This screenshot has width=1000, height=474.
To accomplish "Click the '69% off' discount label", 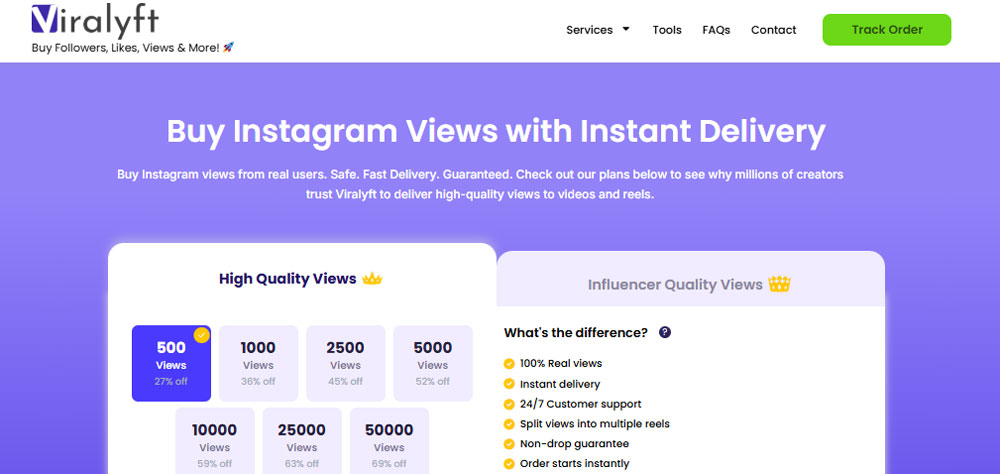I will 389,464.
